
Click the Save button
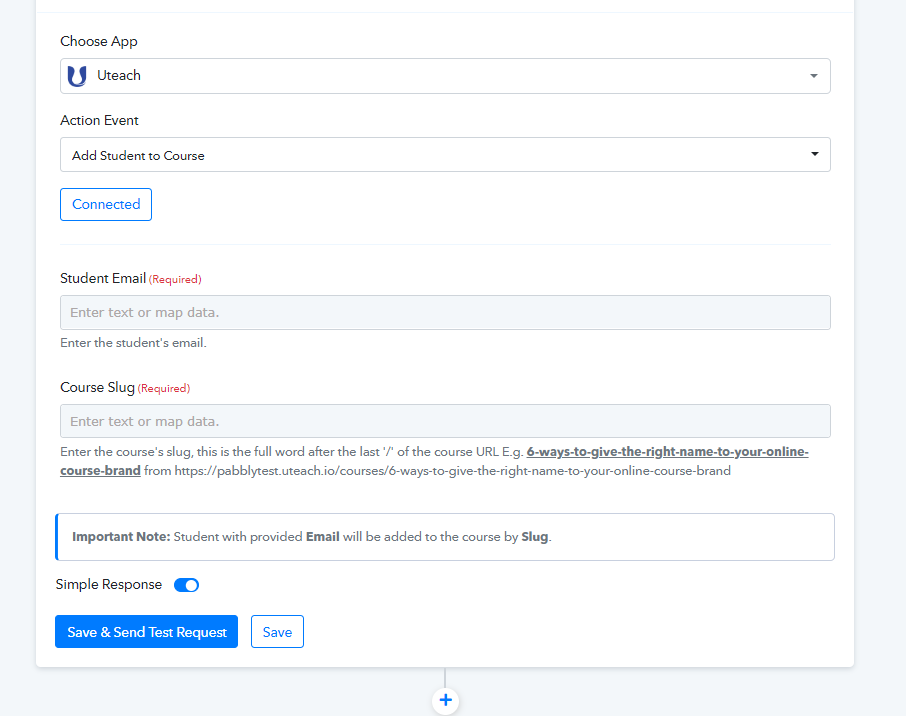tap(277, 632)
